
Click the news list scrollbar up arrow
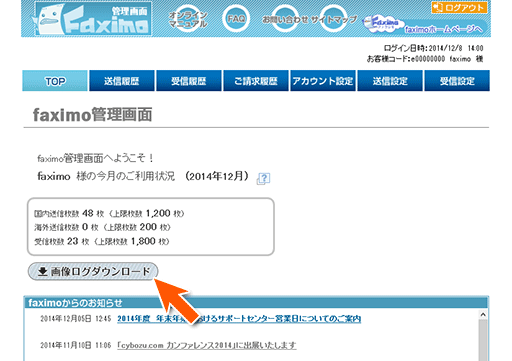point(483,315)
